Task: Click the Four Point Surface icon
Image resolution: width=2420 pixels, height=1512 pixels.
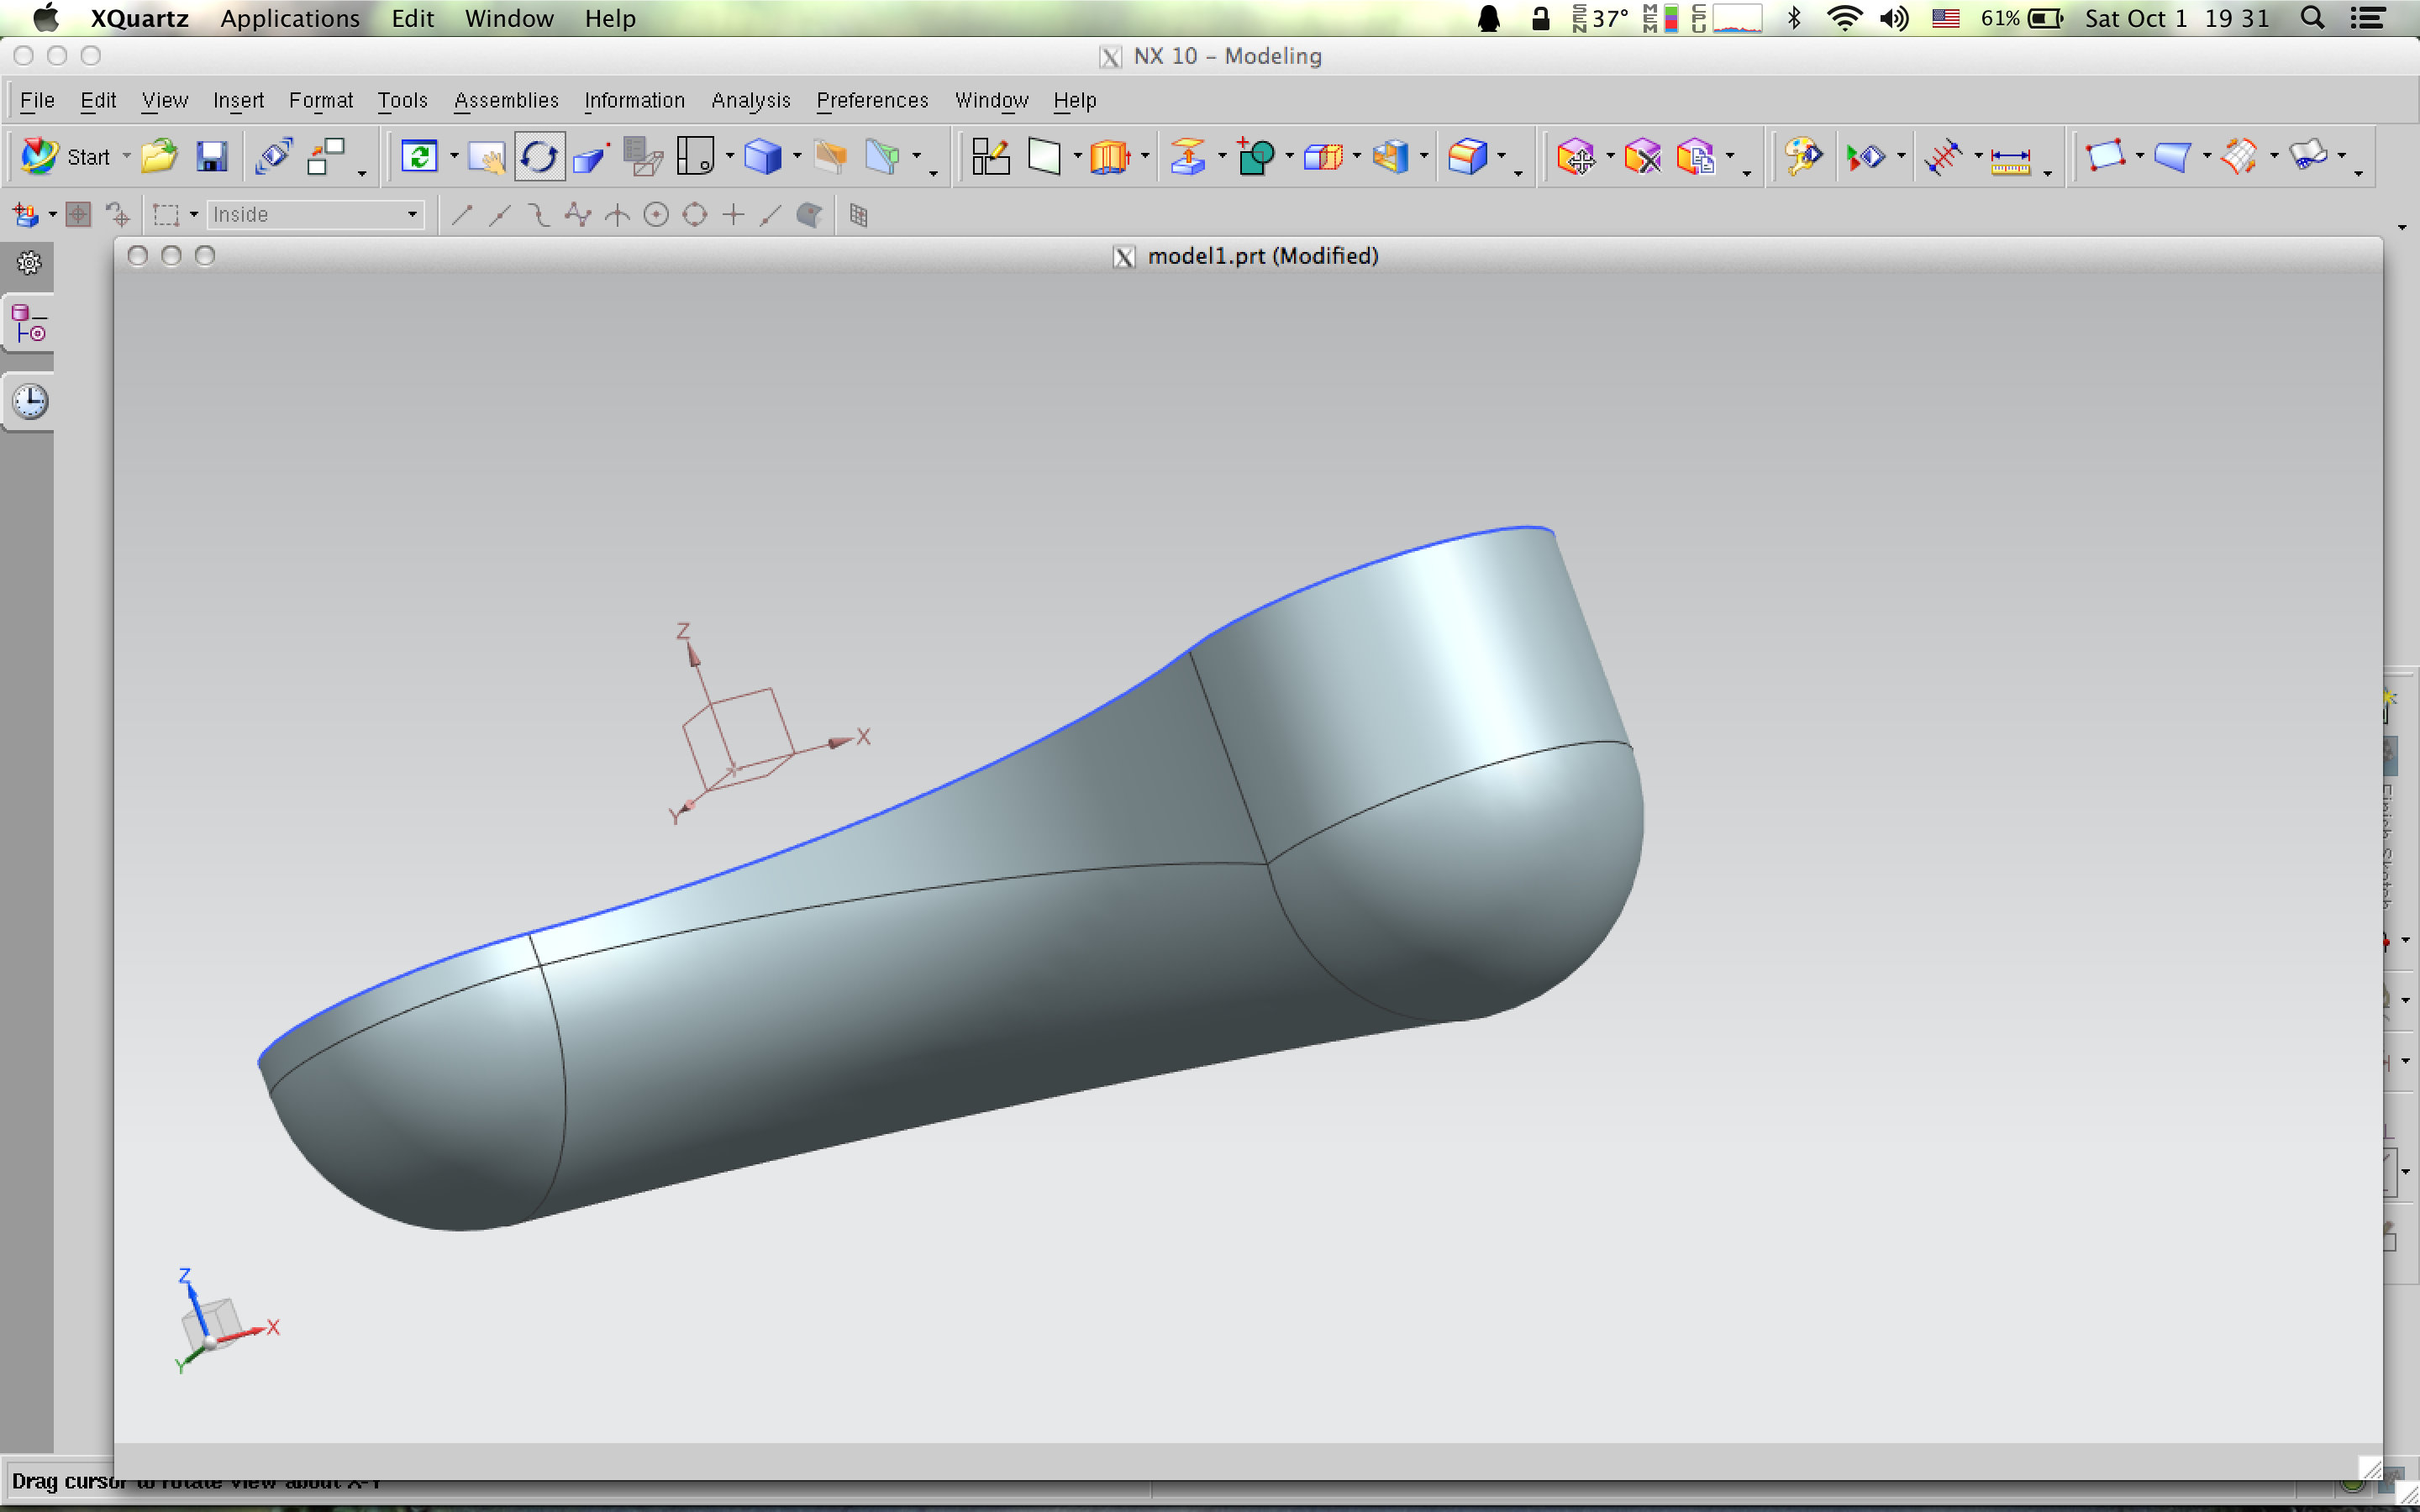Action: (x=2105, y=157)
